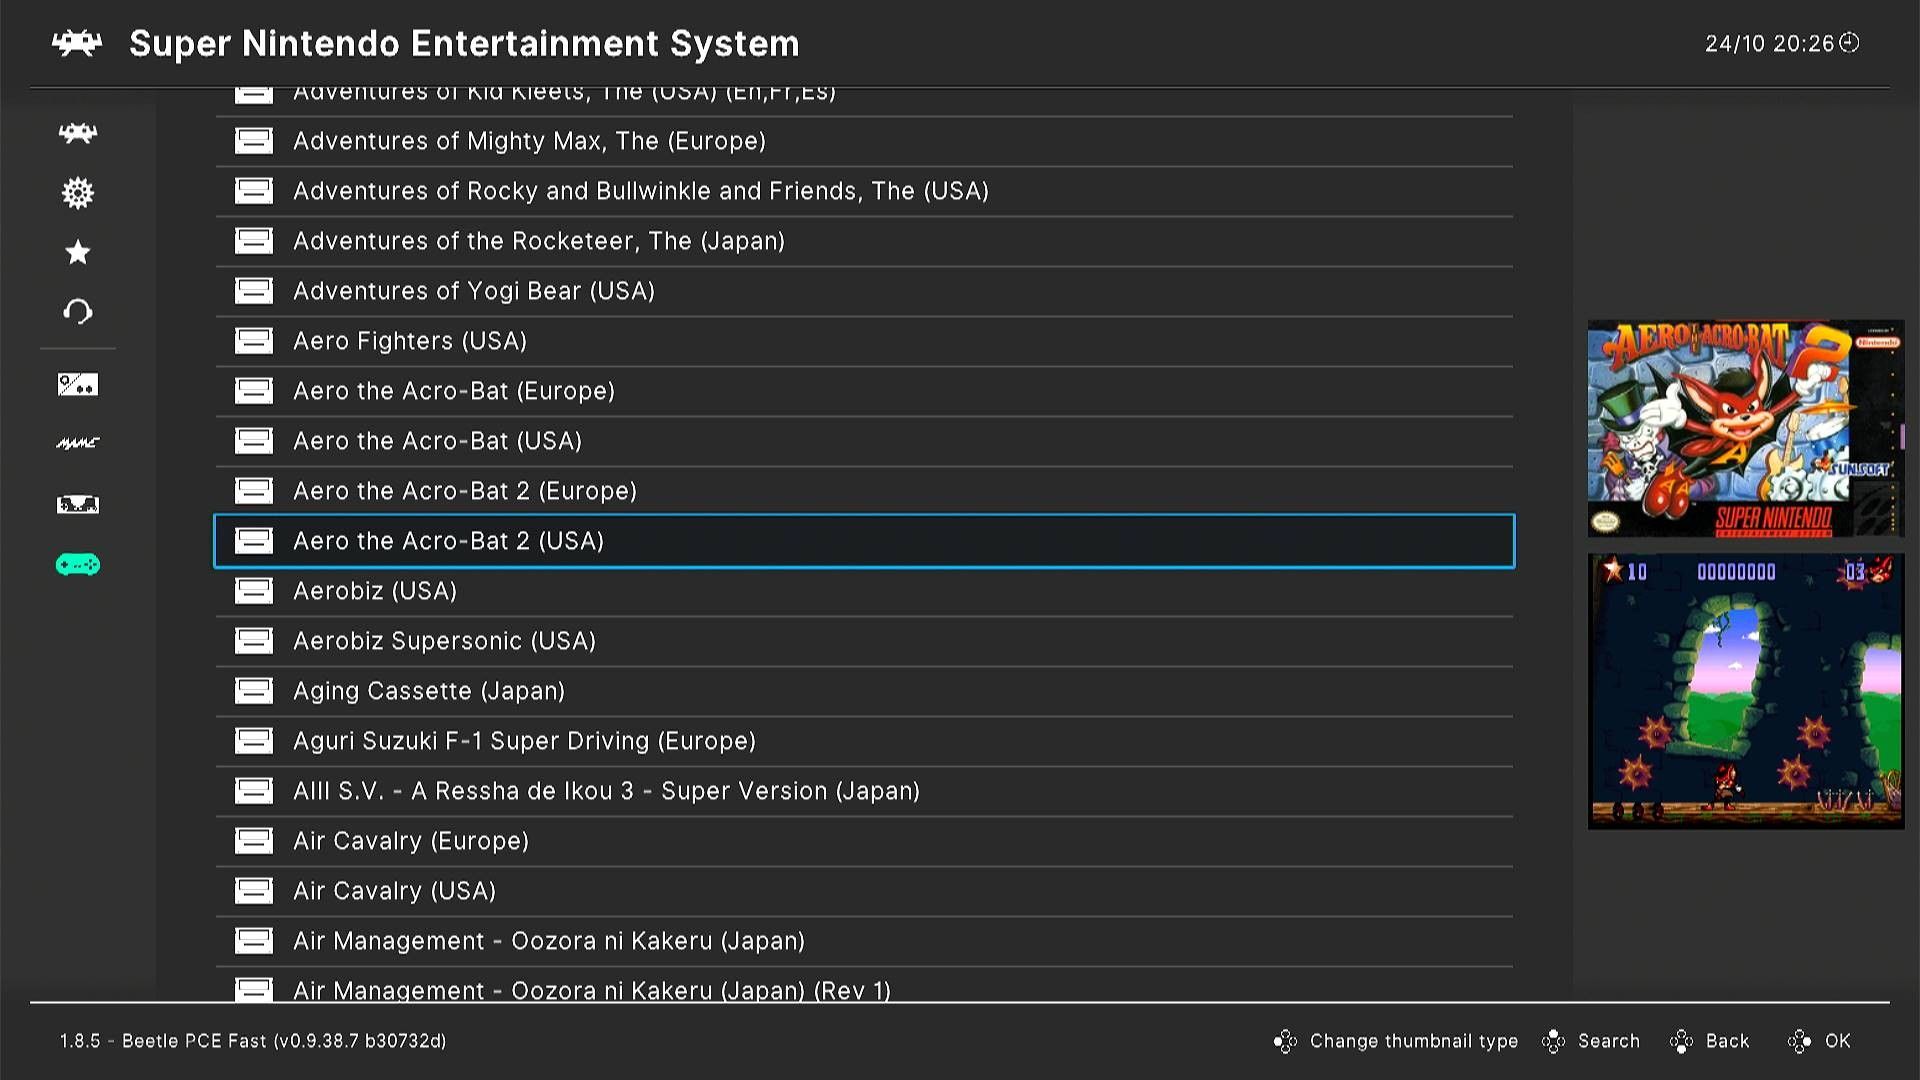Open the Settings gear in sidebar
This screenshot has width=1920, height=1080.
pos(77,192)
